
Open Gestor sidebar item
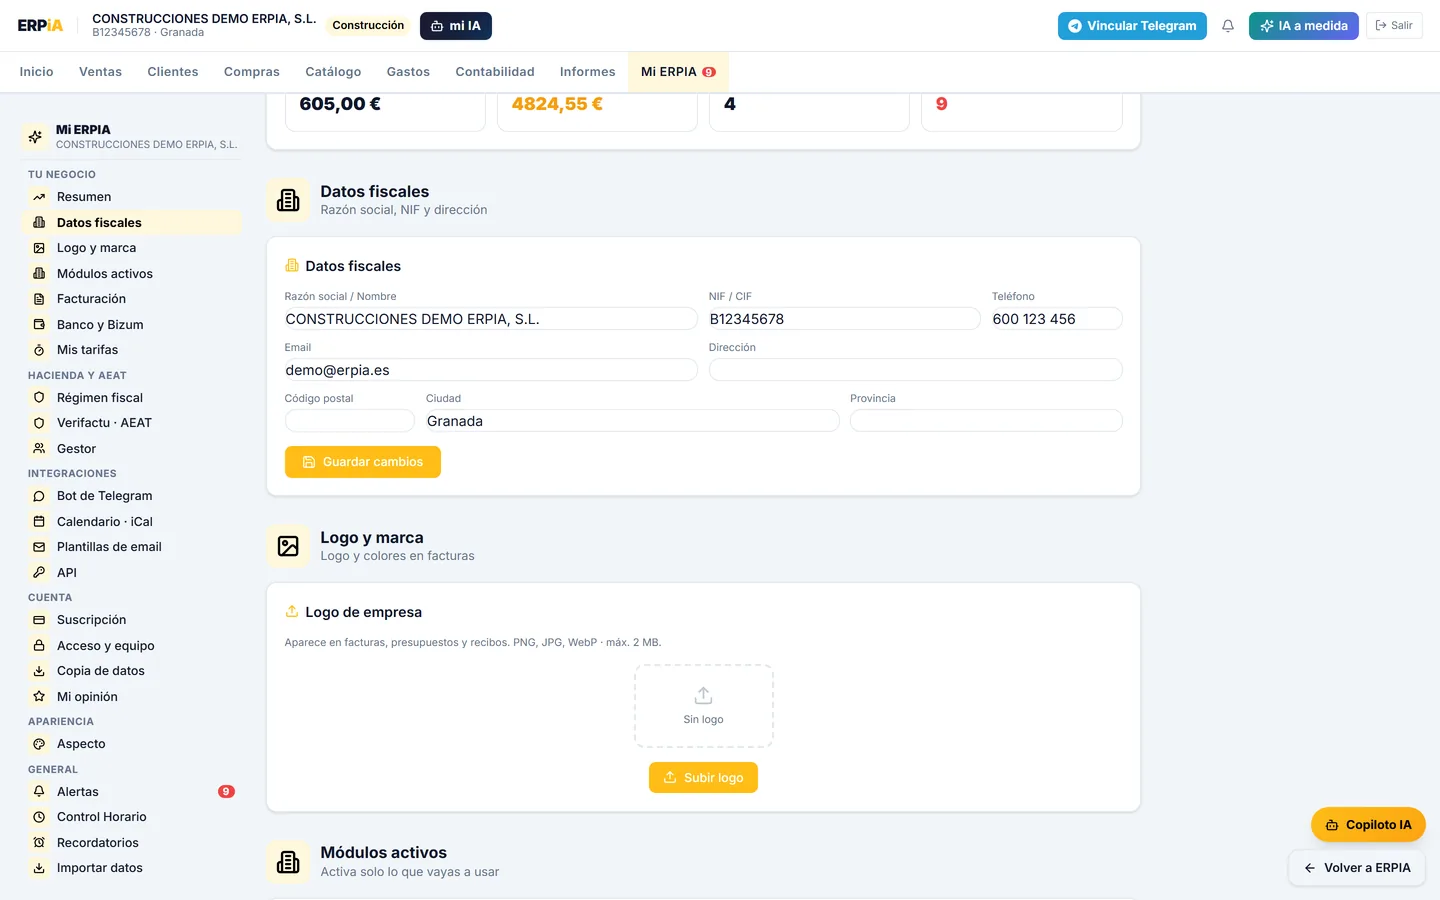[x=131, y=449]
